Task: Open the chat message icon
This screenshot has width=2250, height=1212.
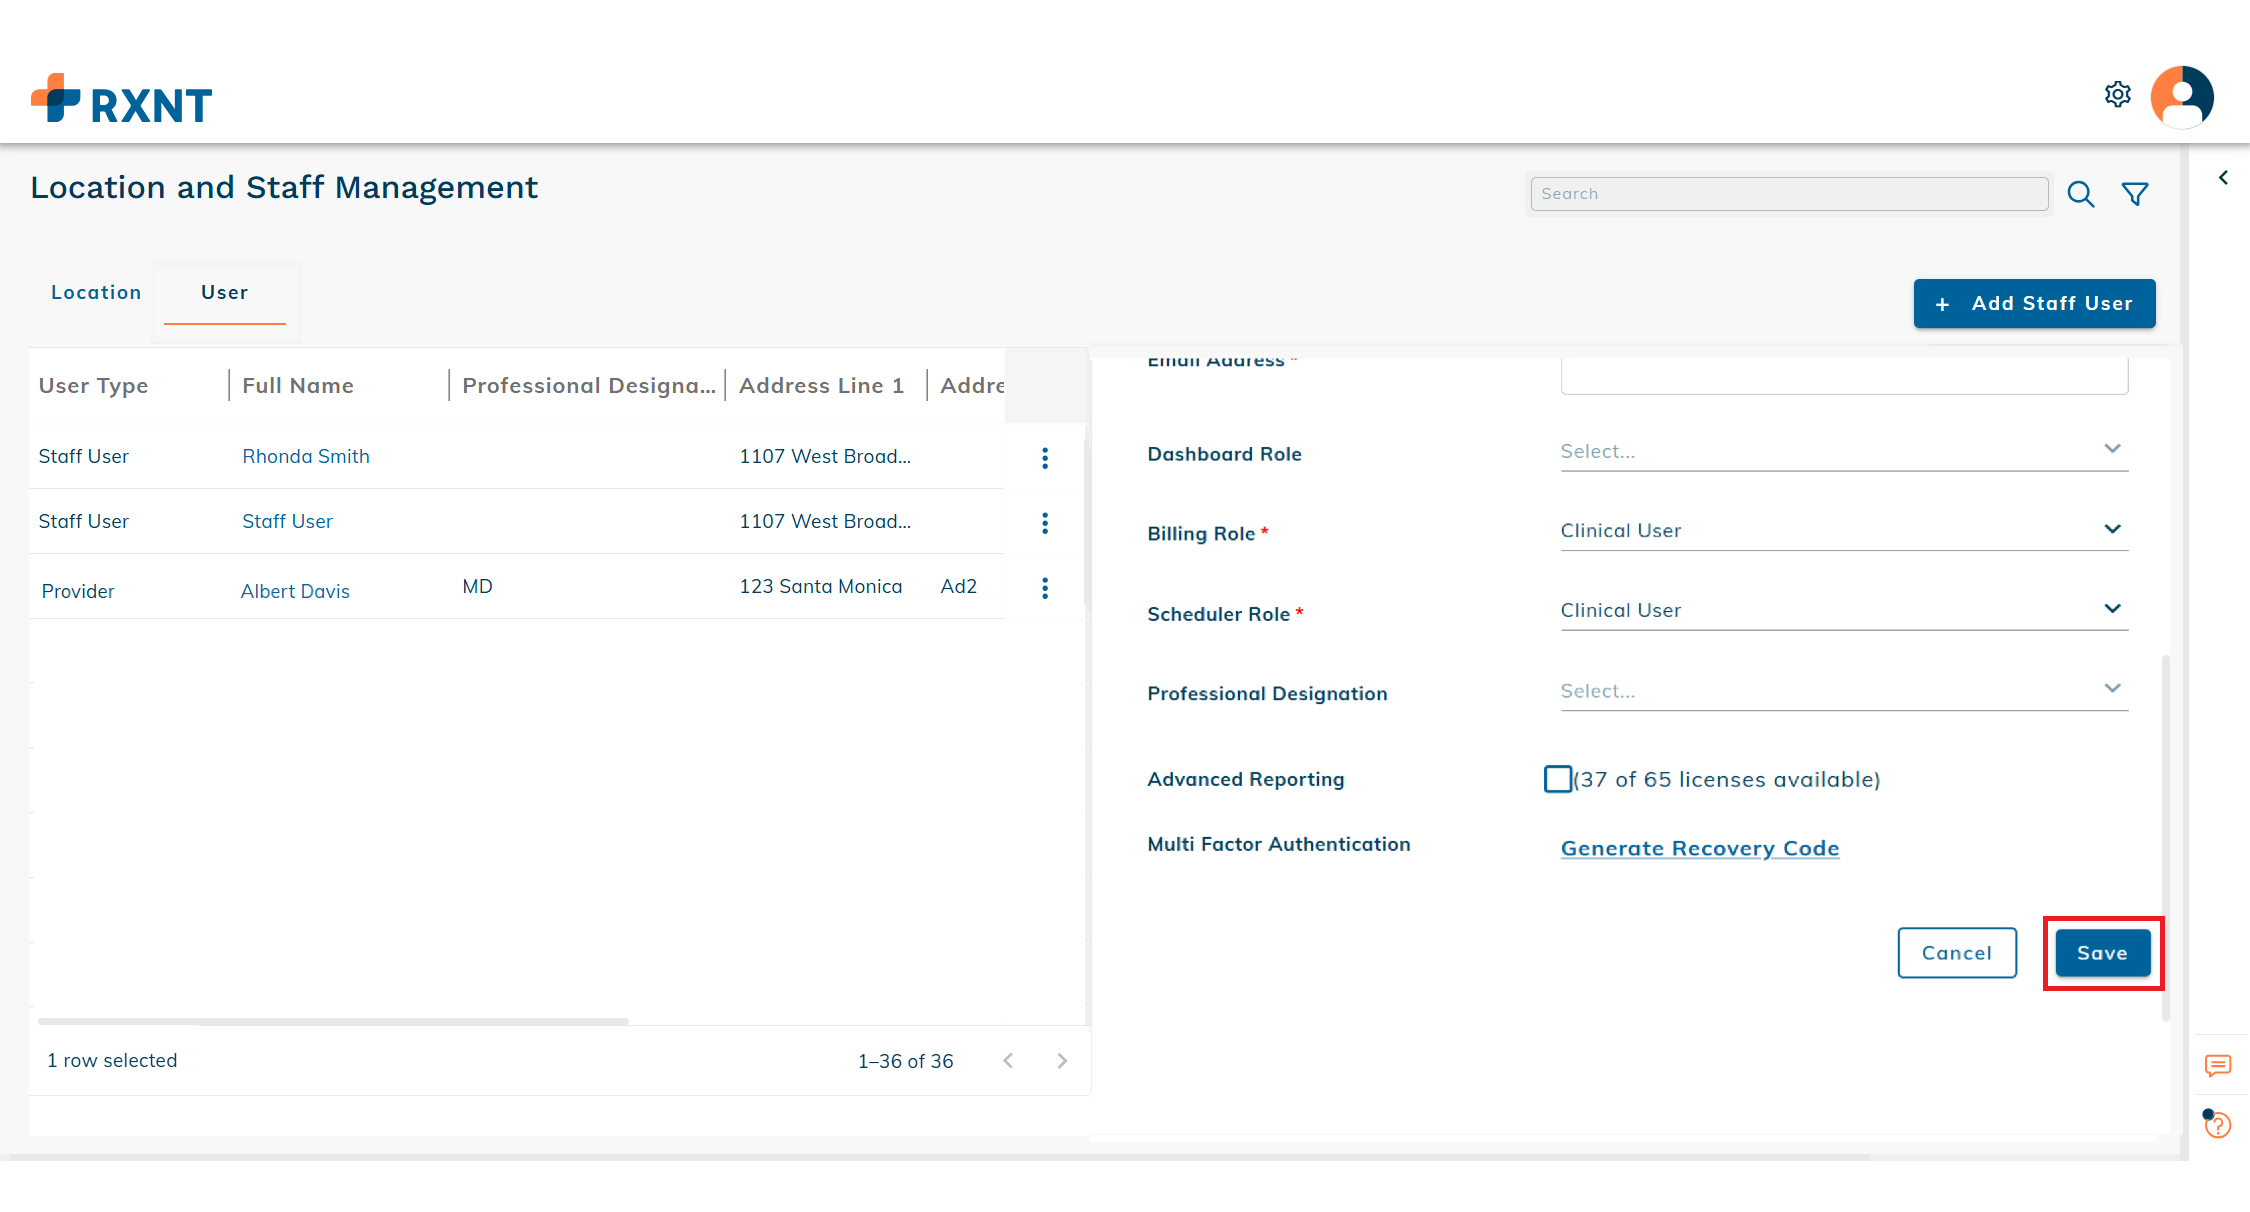Action: tap(2217, 1066)
